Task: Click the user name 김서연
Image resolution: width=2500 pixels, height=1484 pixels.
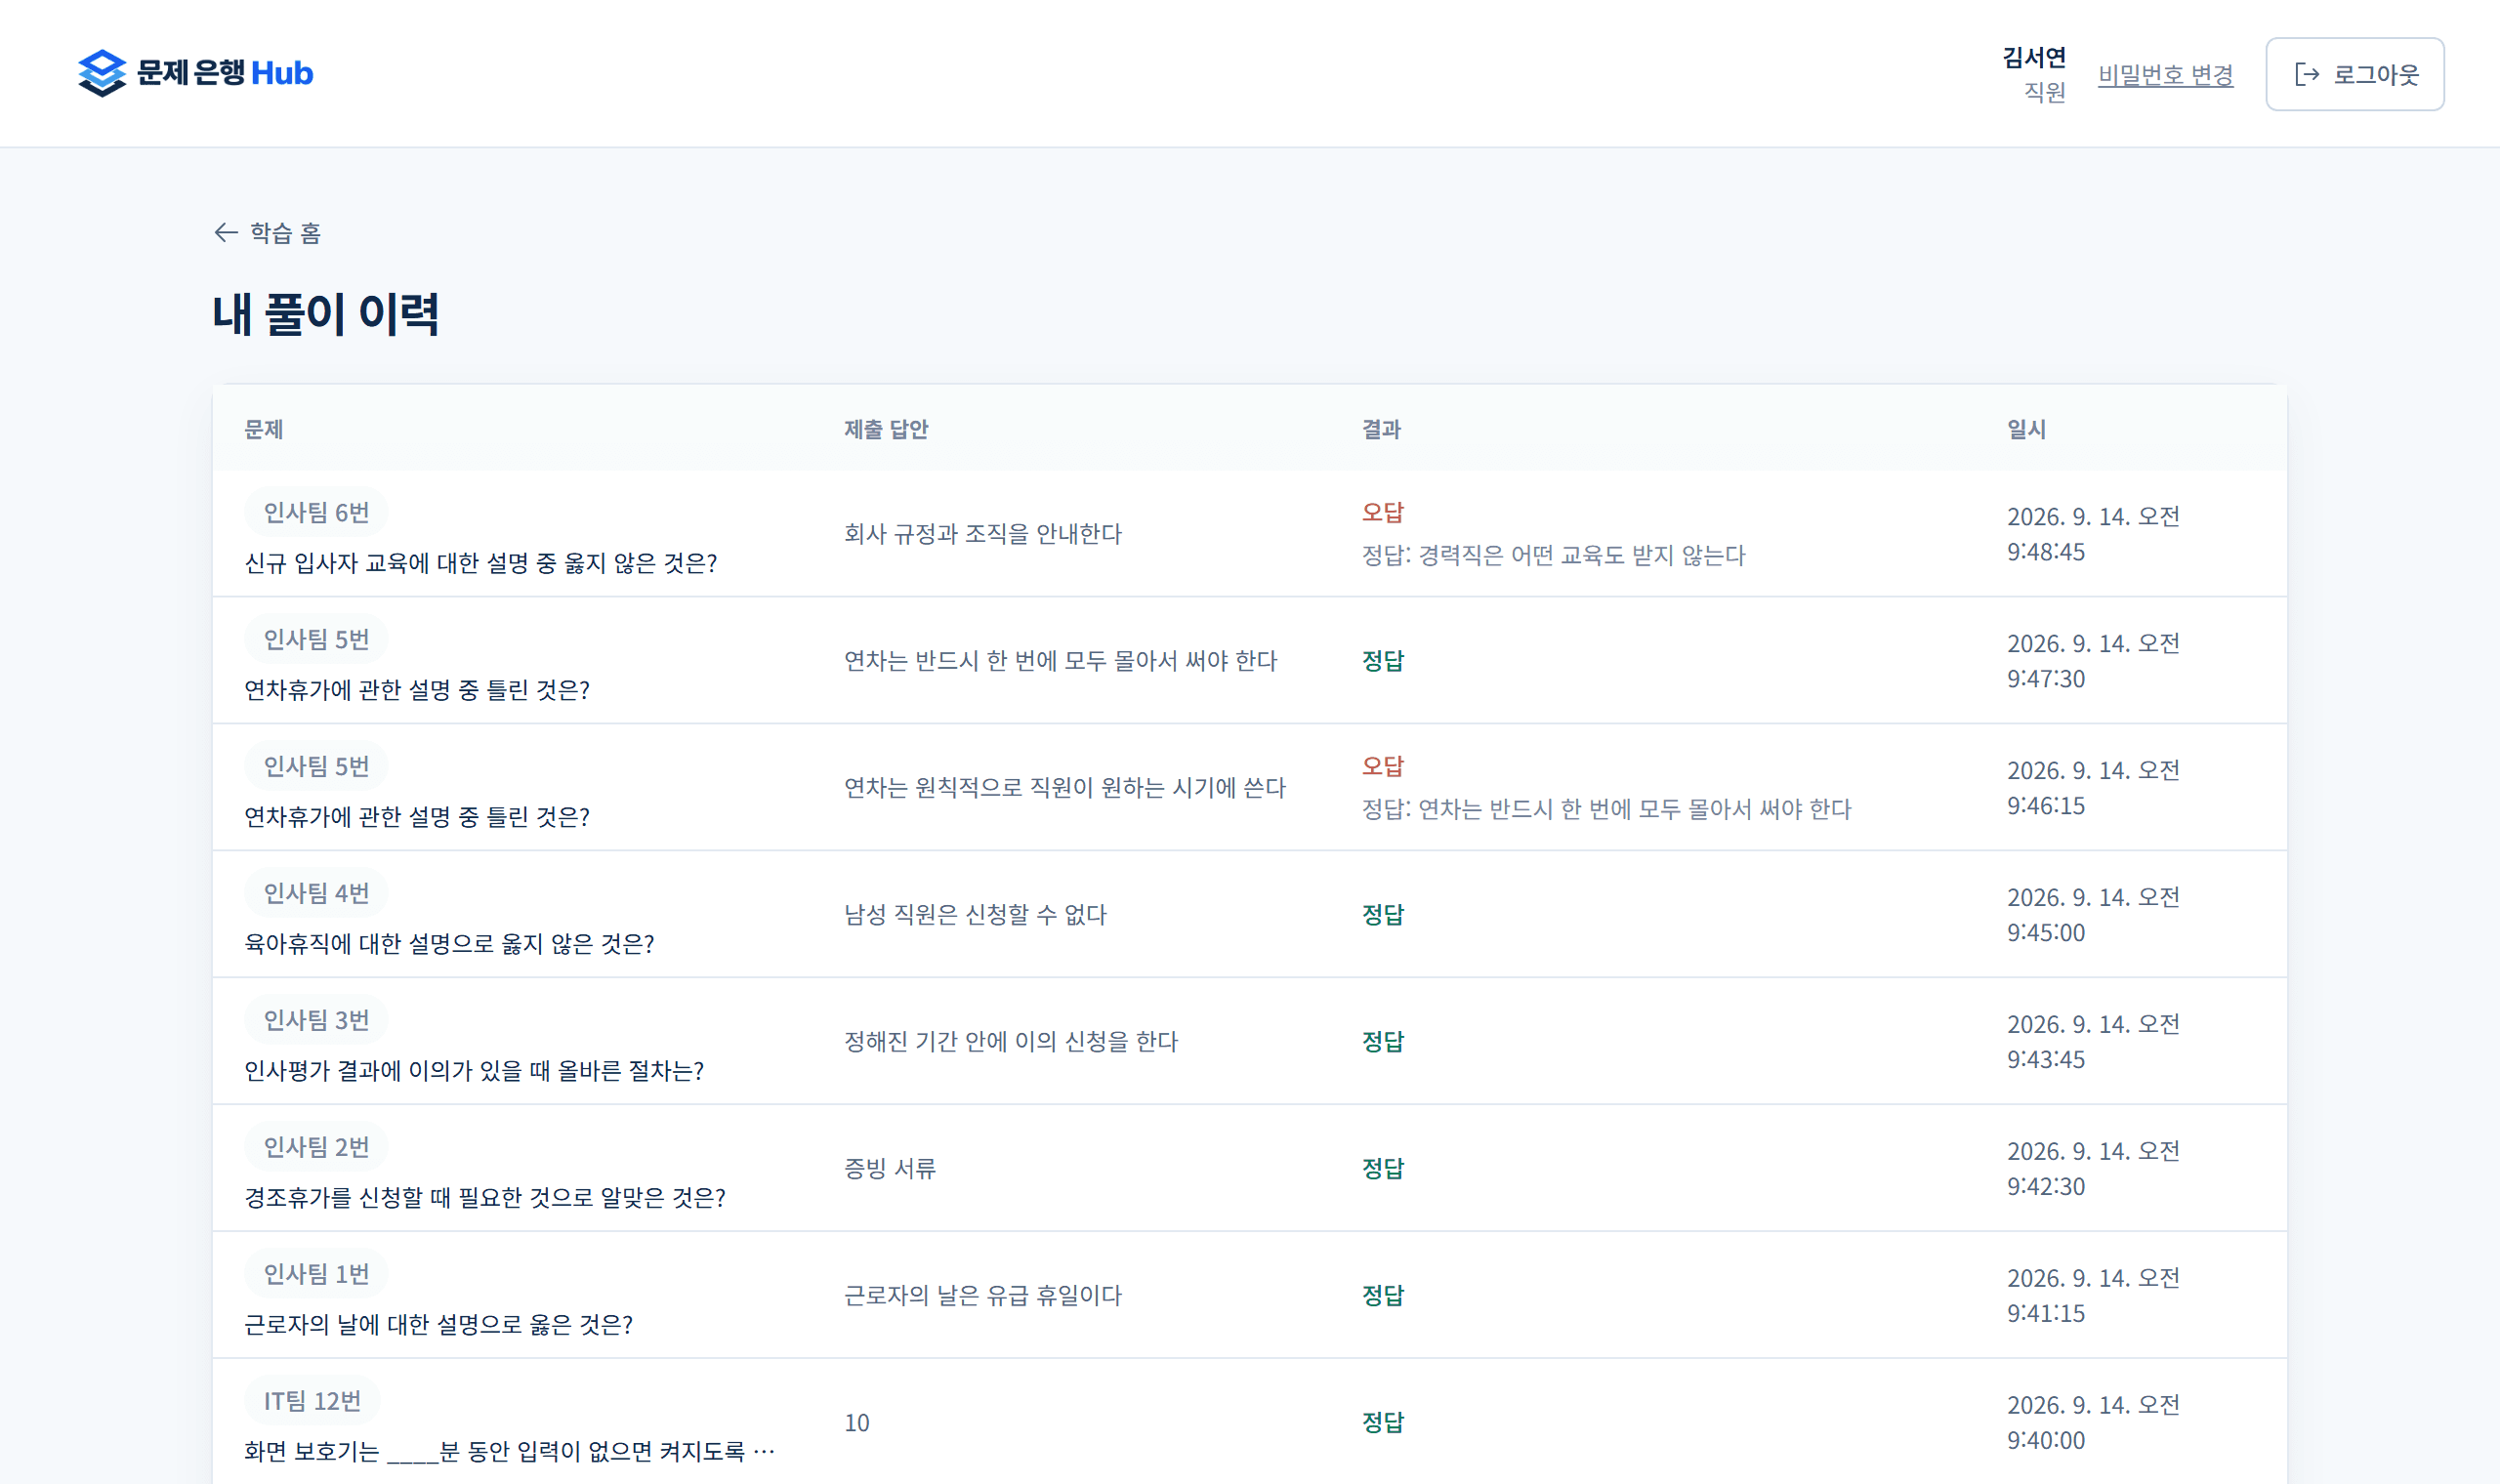Action: [2034, 57]
